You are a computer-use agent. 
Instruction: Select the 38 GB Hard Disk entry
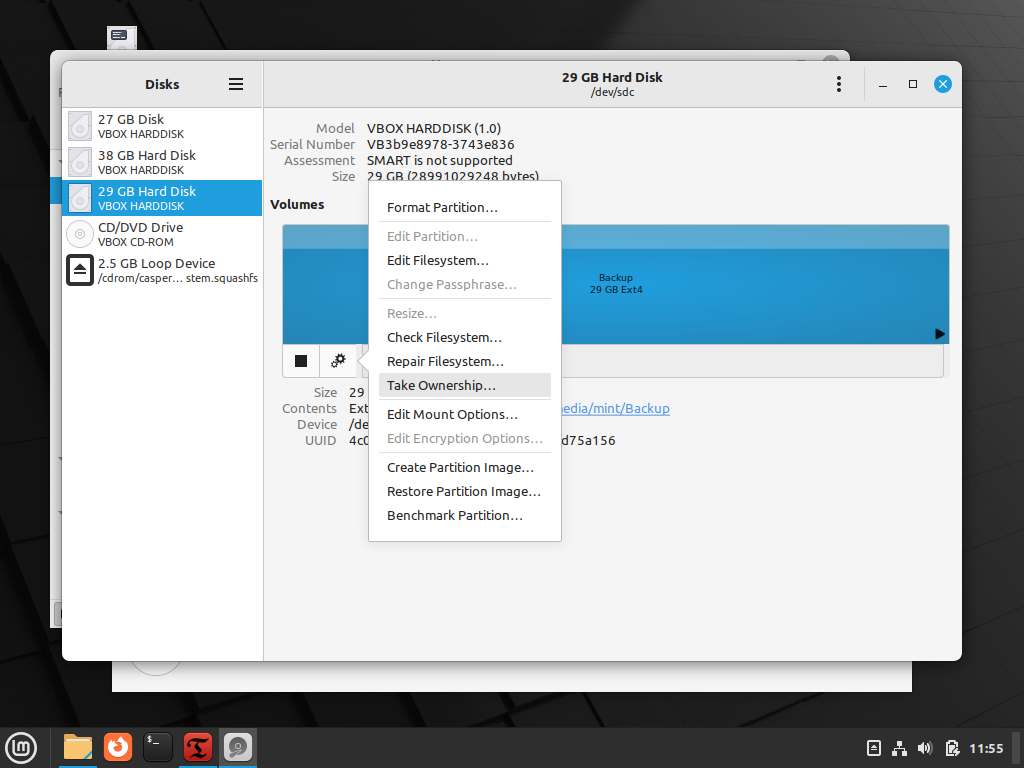tap(163, 162)
